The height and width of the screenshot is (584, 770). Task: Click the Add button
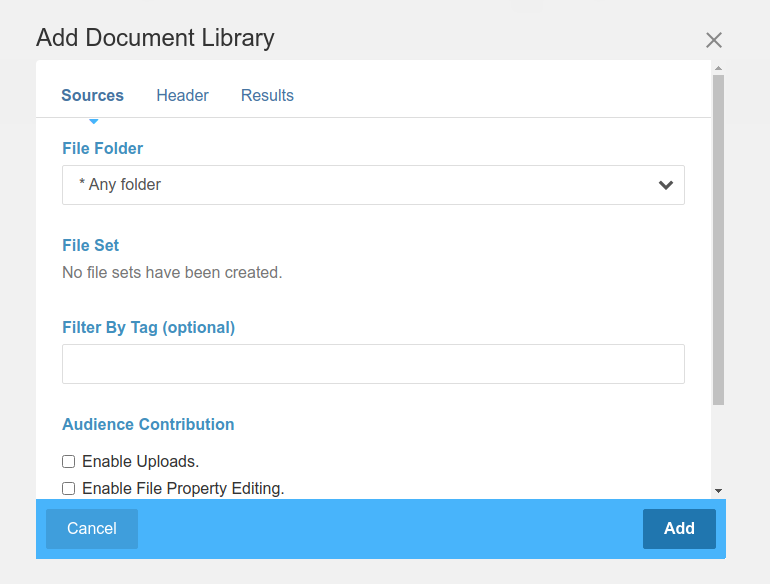[679, 528]
